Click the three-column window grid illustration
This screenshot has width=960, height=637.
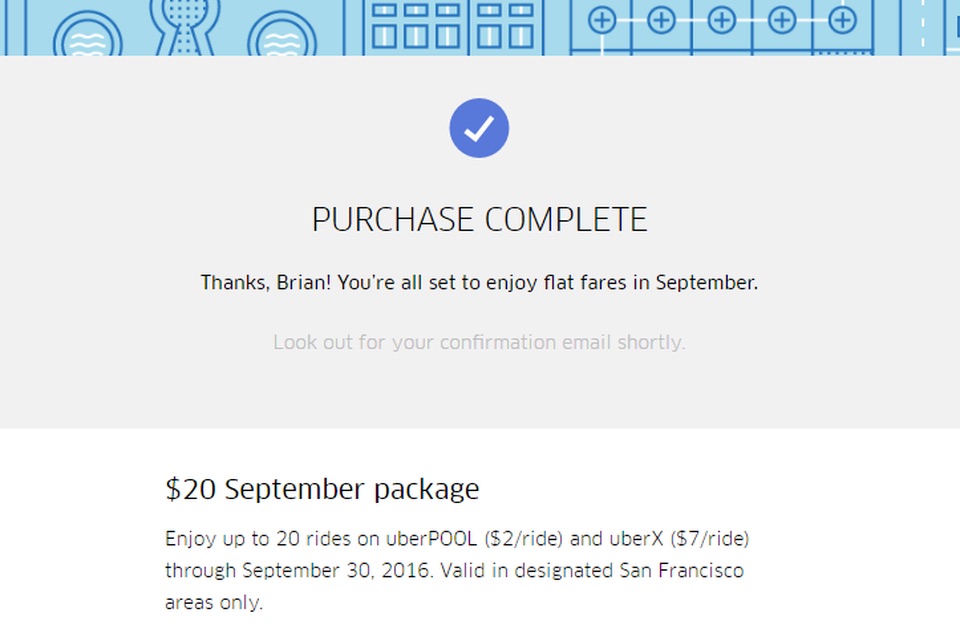[x=417, y=24]
